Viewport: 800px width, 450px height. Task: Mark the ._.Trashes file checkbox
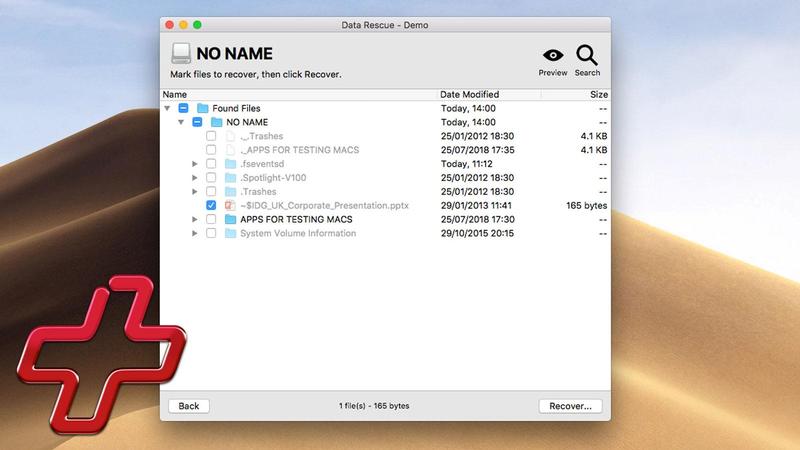211,136
